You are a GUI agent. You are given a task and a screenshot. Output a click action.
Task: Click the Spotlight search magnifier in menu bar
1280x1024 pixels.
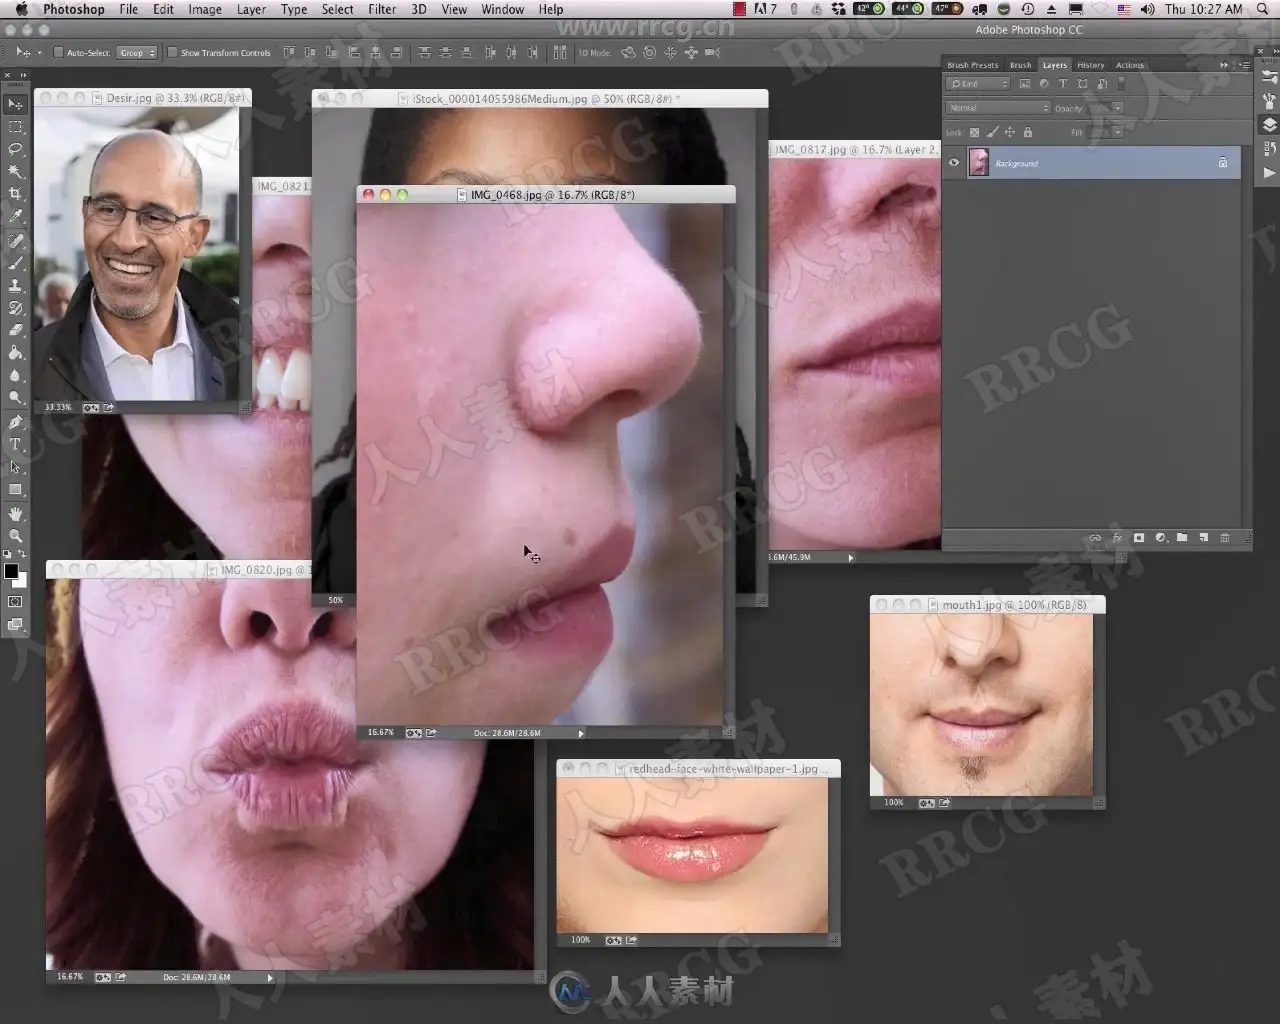click(1263, 9)
